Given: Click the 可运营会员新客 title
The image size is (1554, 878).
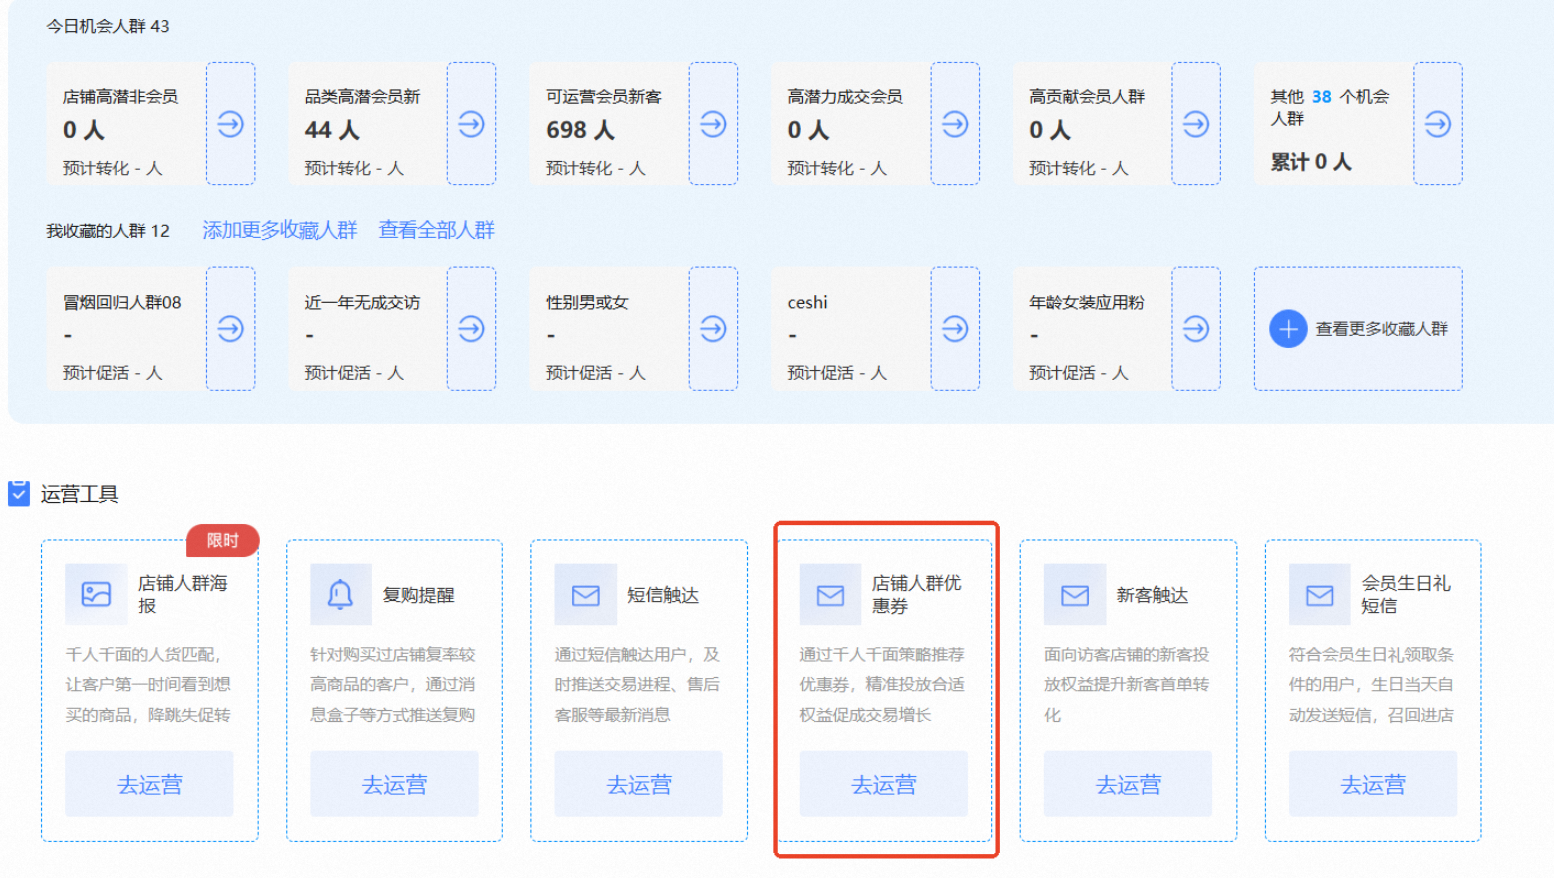Looking at the screenshot, I should pos(604,97).
